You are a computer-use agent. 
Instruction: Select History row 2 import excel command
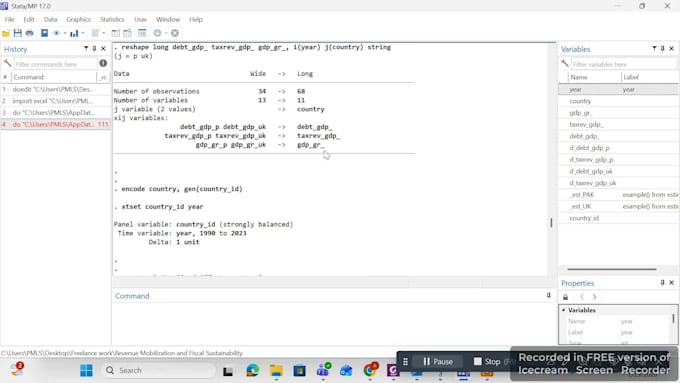(56, 101)
